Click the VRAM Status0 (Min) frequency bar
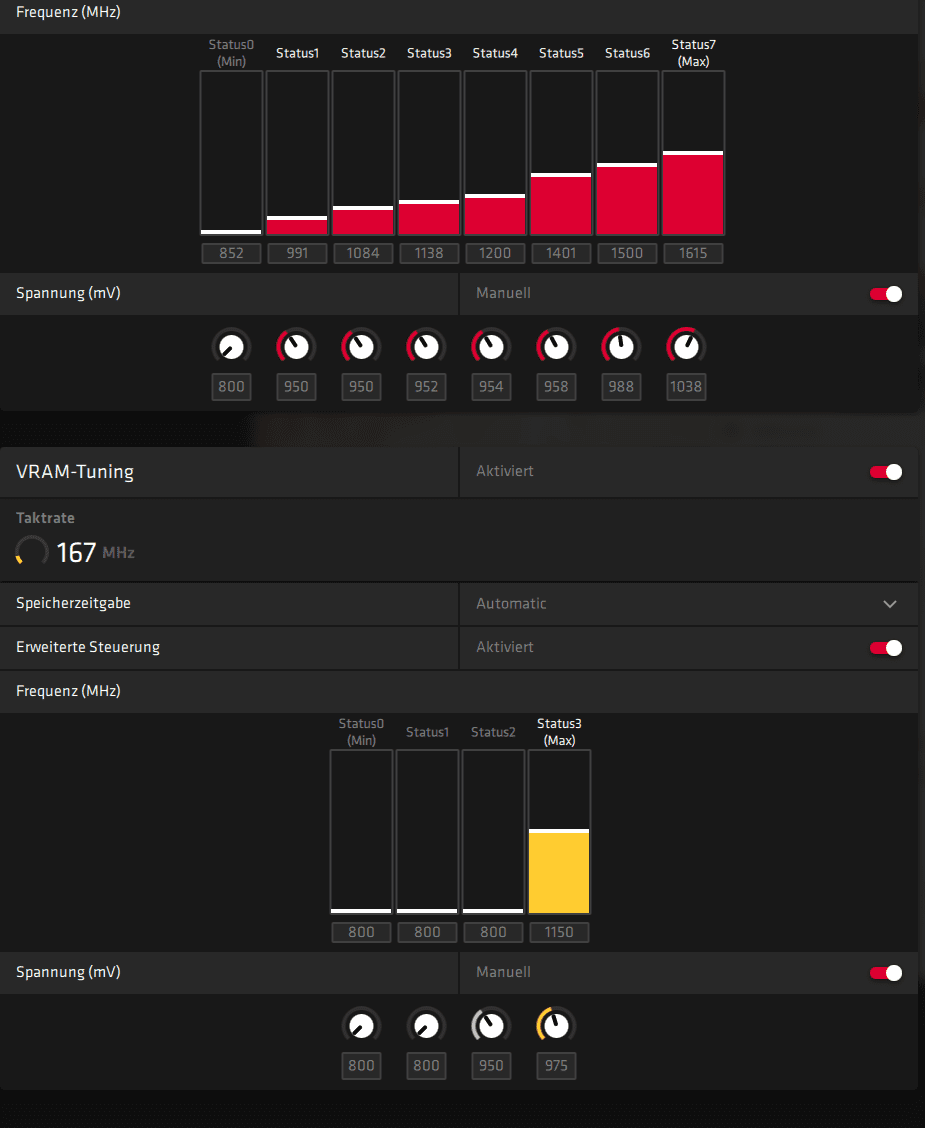The width and height of the screenshot is (925, 1128). tap(361, 832)
